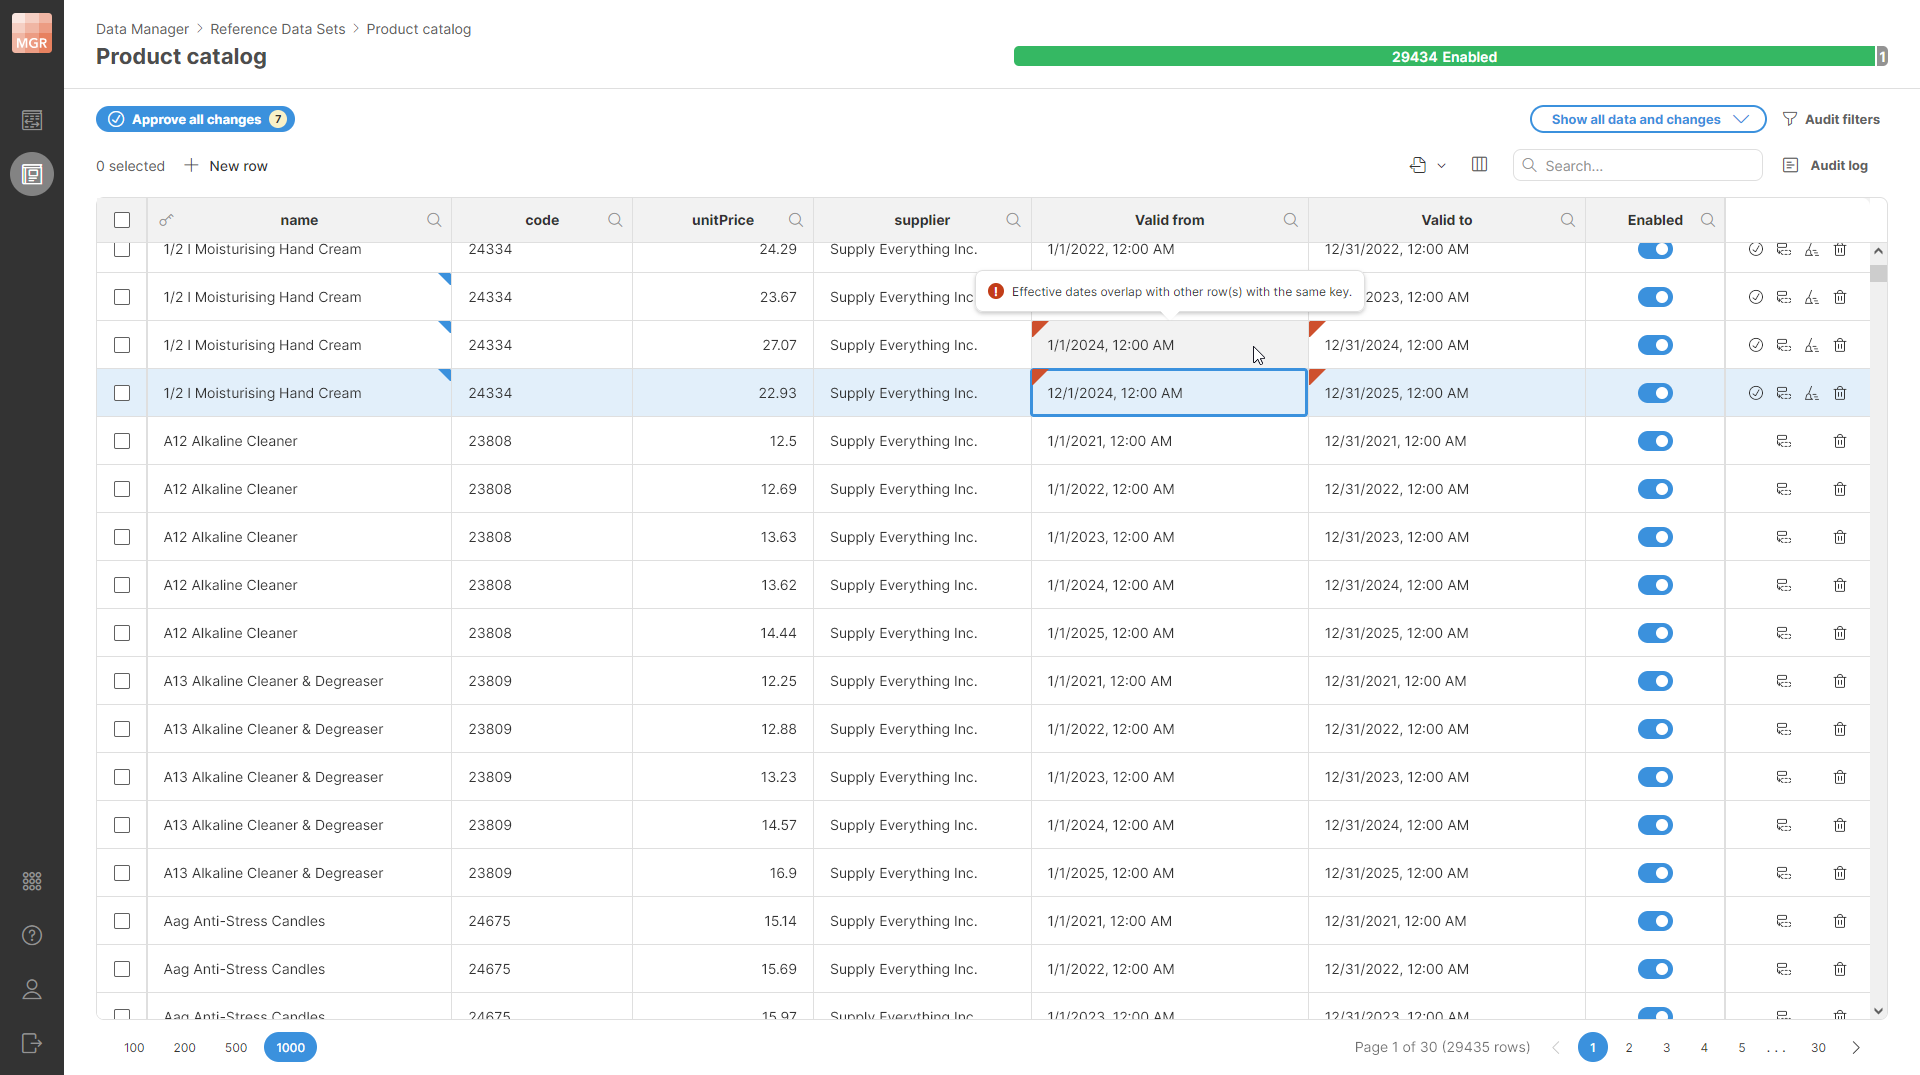1920x1075 pixels.
Task: Approve changes on the selected 24334 row
Action: coord(1757,392)
